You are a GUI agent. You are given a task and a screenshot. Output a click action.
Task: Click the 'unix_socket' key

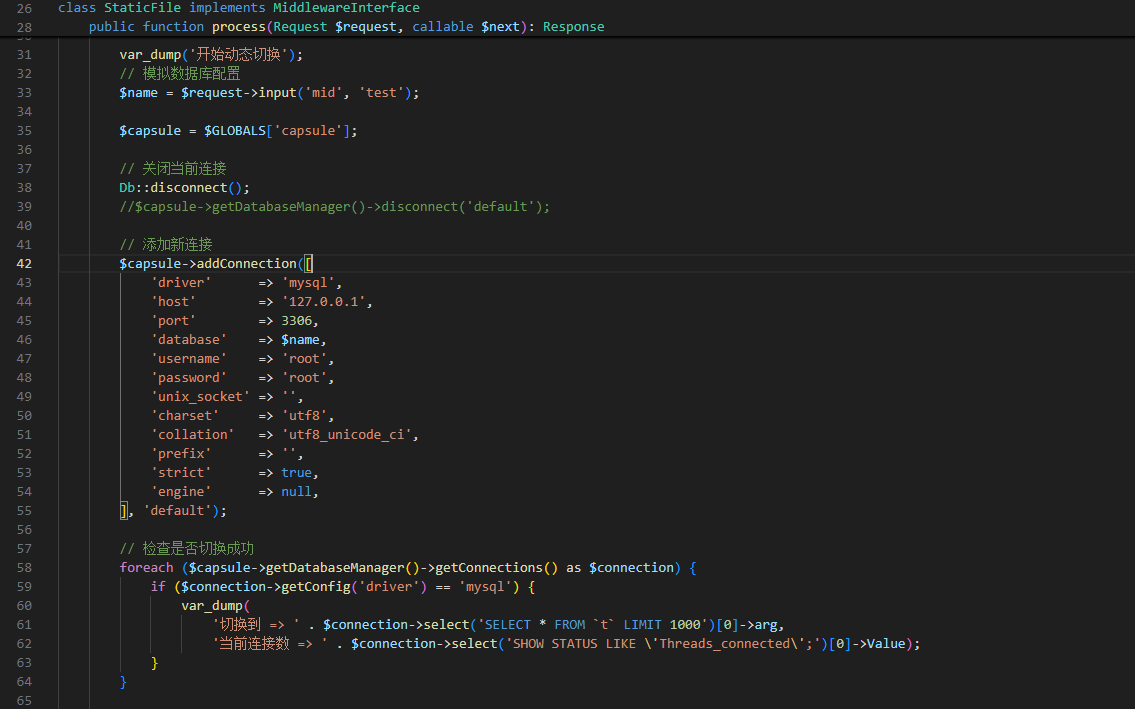pos(201,397)
